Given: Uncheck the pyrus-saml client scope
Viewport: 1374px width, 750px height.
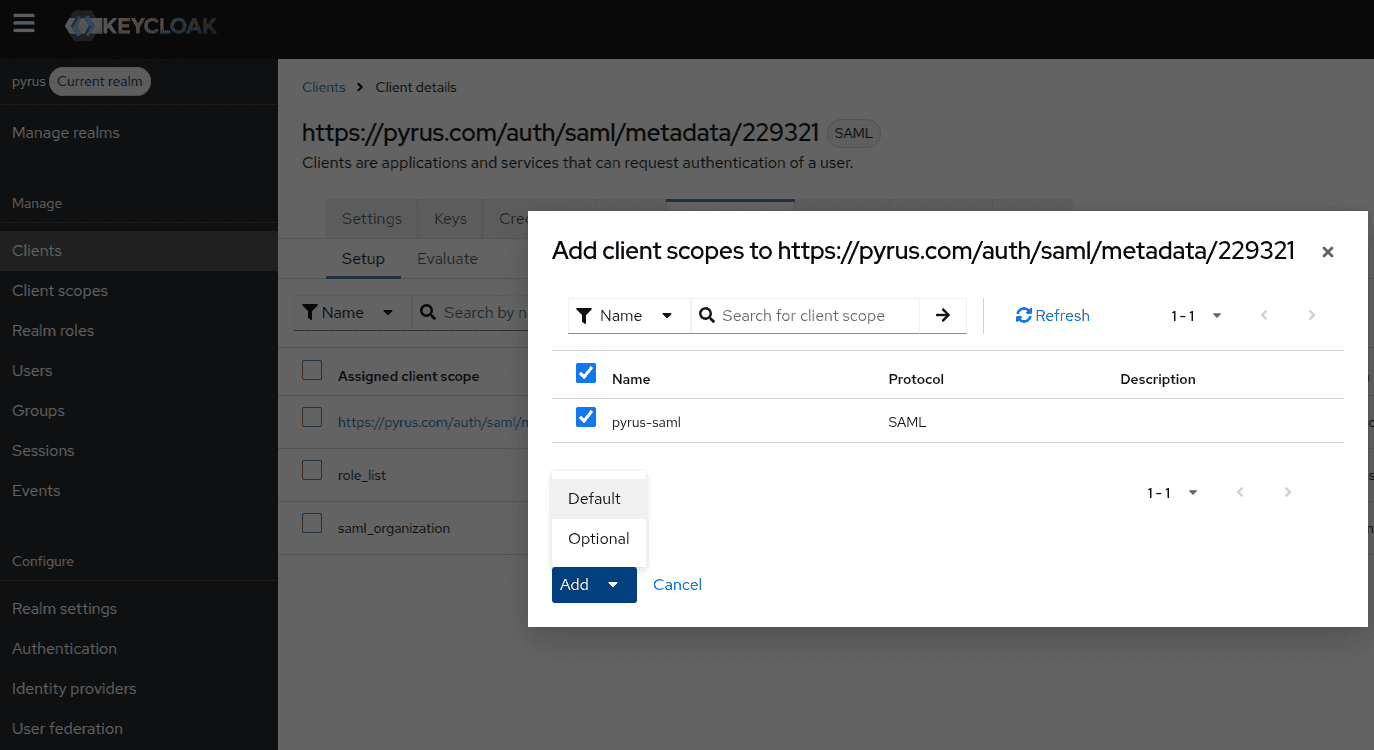Looking at the screenshot, I should 585,417.
